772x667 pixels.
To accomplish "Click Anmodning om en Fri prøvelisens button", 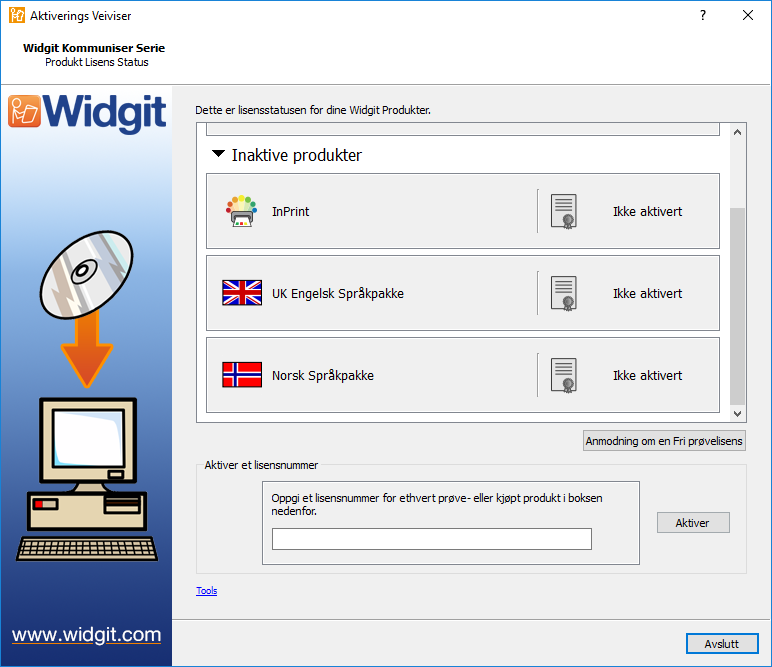I will [664, 441].
